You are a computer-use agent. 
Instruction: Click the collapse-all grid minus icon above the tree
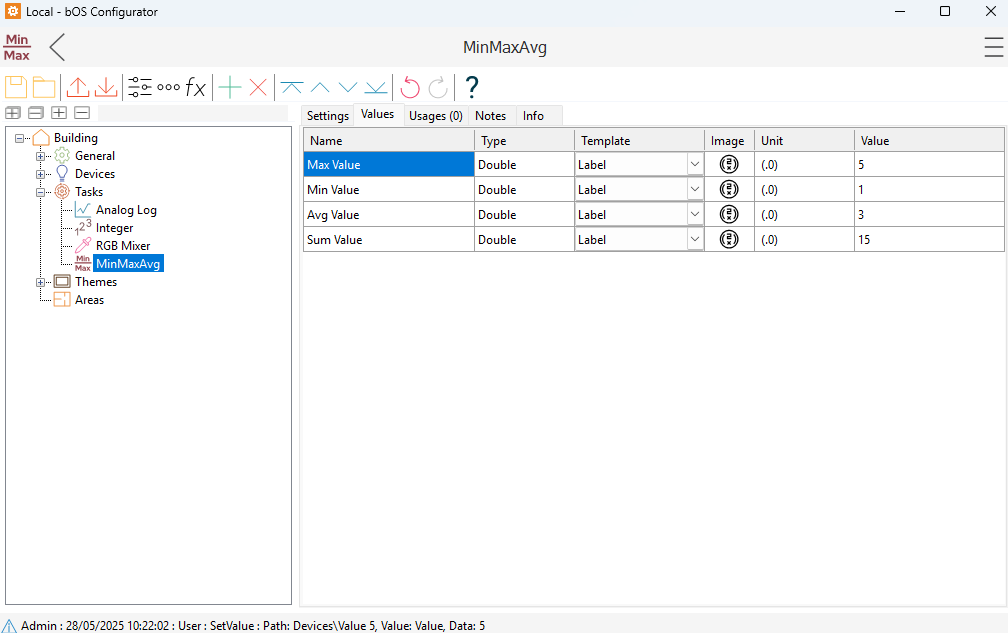point(36,113)
